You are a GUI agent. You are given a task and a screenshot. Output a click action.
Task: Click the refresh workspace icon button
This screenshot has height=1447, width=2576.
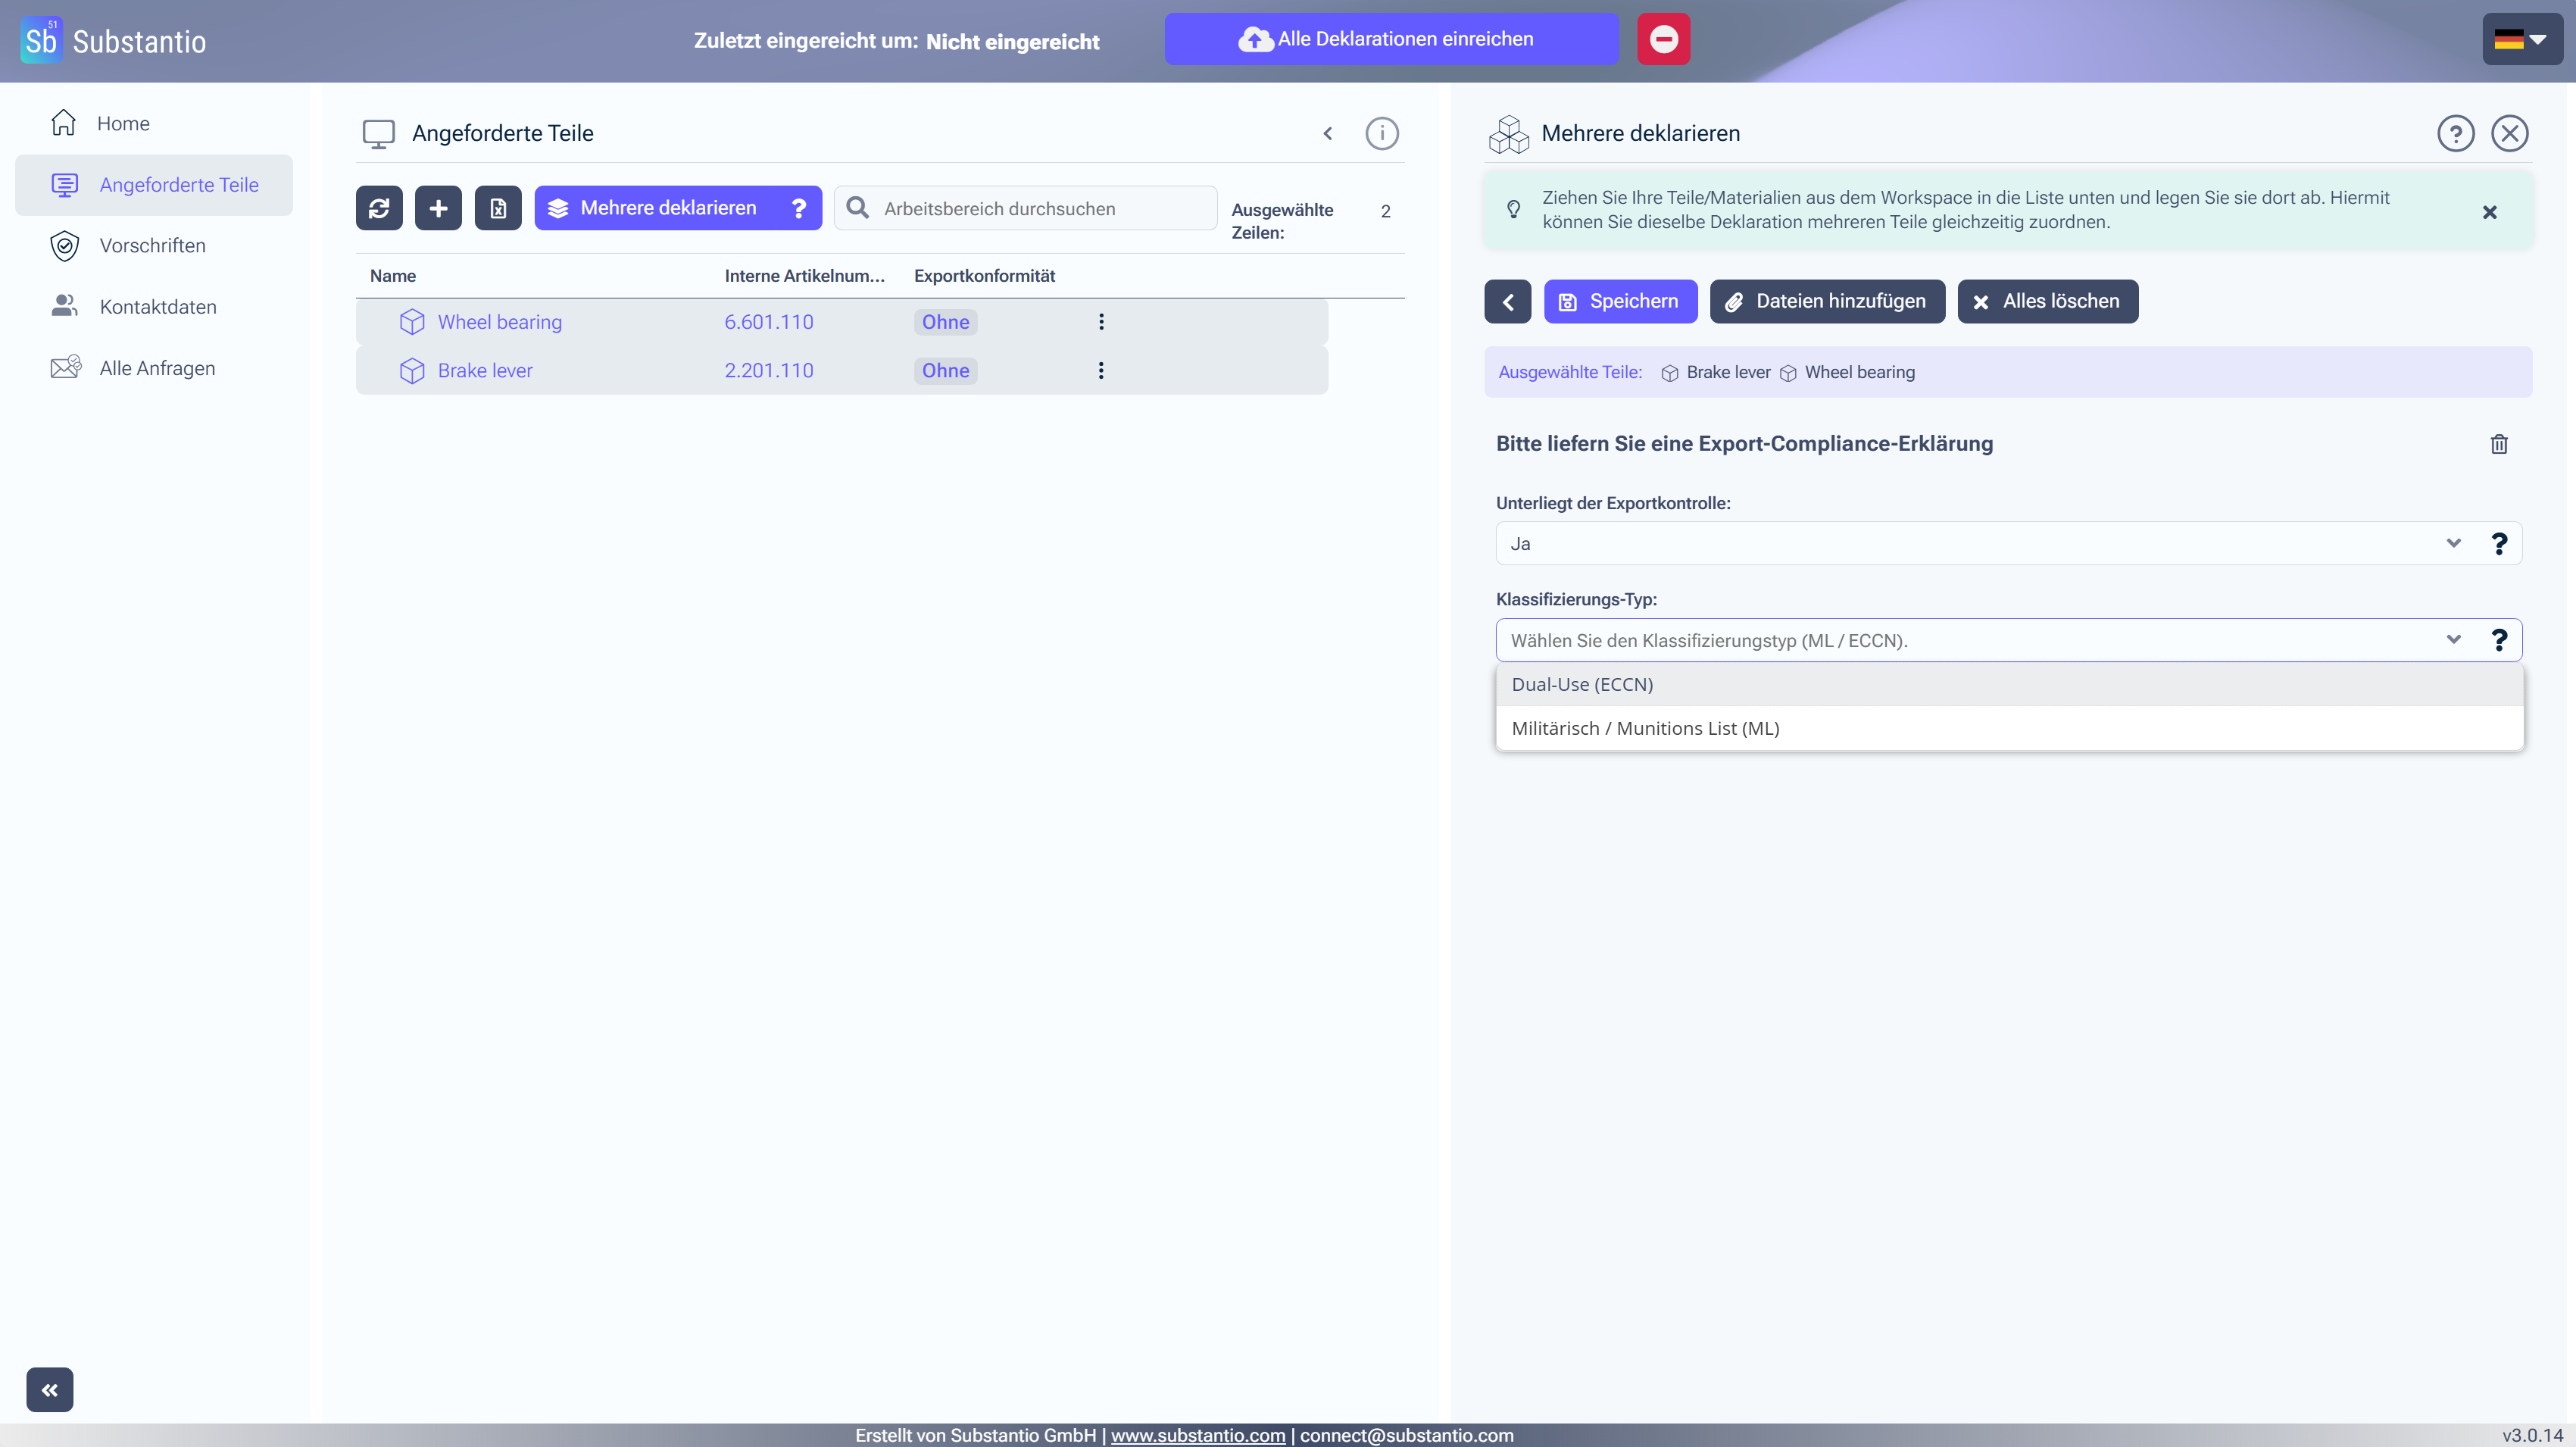379,208
